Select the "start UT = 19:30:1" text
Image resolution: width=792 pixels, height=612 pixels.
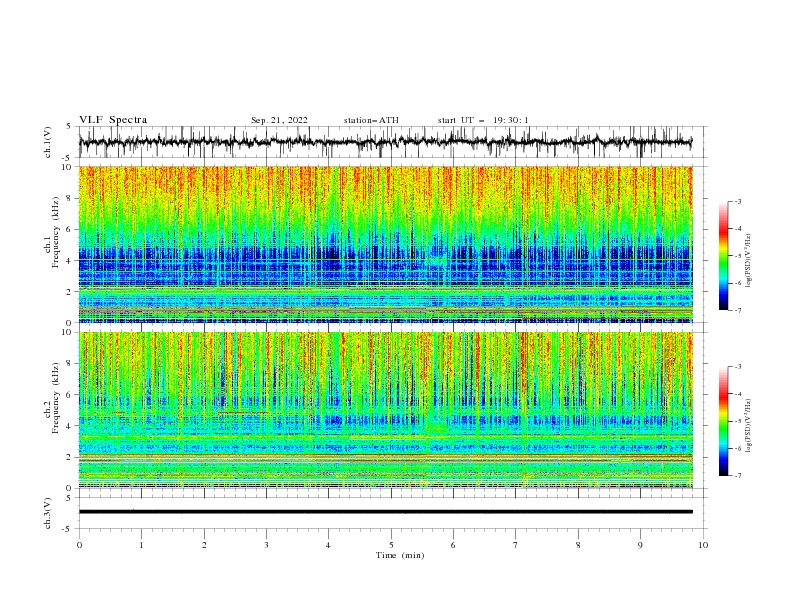[x=483, y=120]
